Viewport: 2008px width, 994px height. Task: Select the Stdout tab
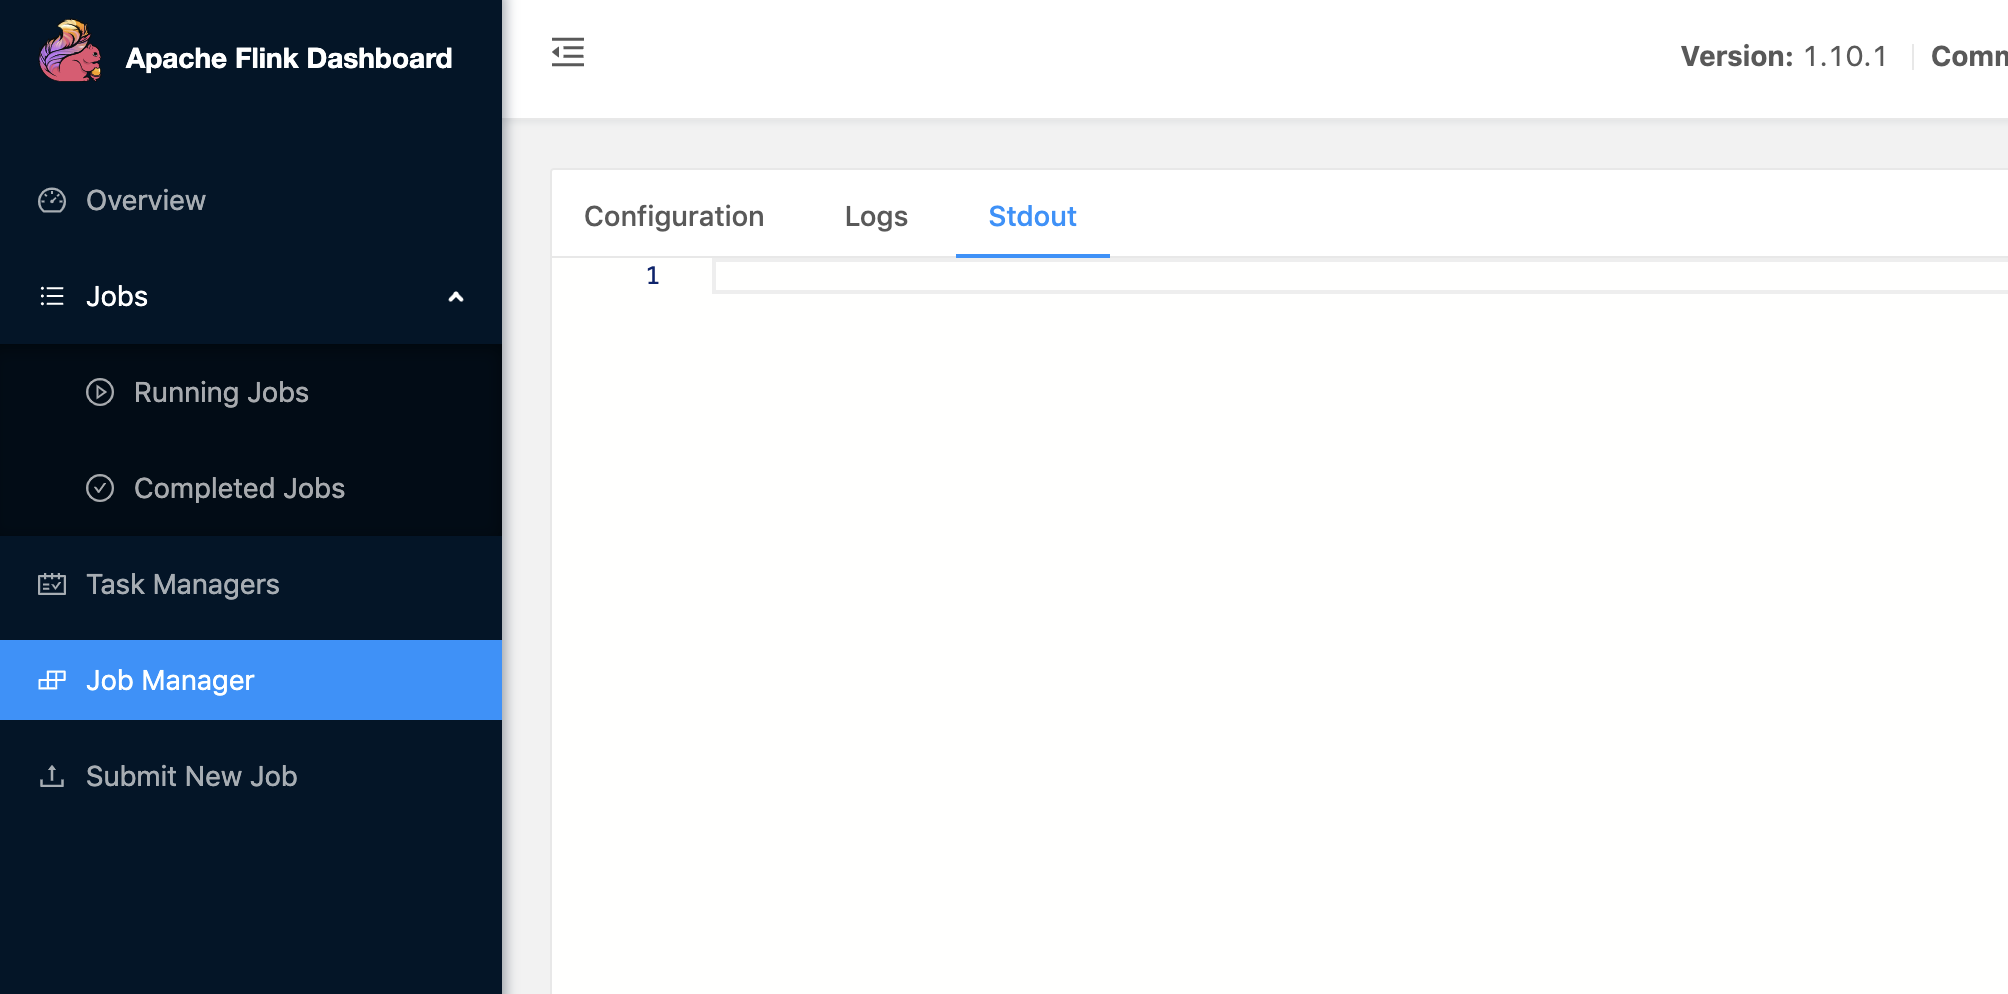coord(1032,216)
